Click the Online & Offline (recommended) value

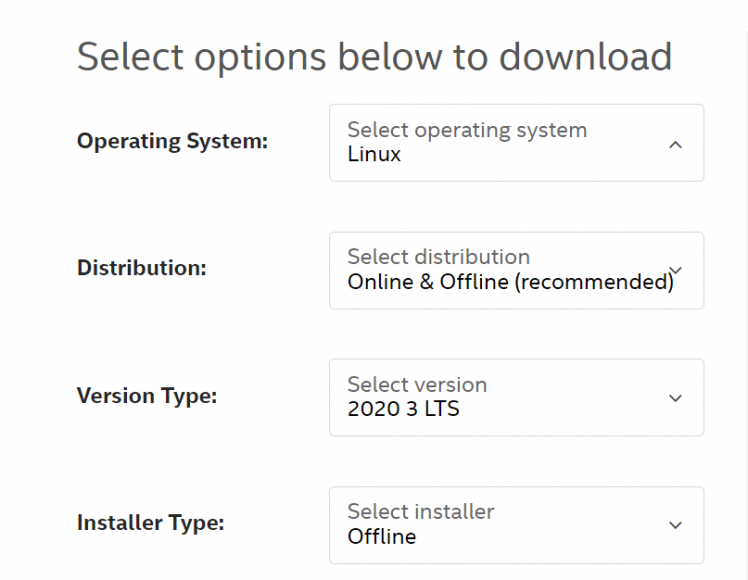(510, 282)
